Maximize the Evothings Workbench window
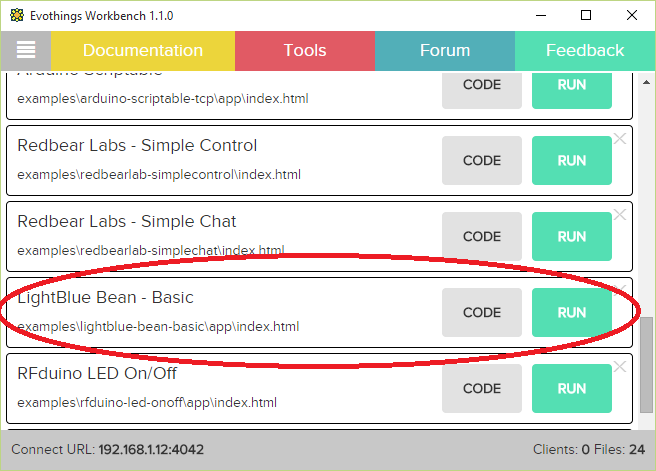This screenshot has width=656, height=471. point(585,16)
